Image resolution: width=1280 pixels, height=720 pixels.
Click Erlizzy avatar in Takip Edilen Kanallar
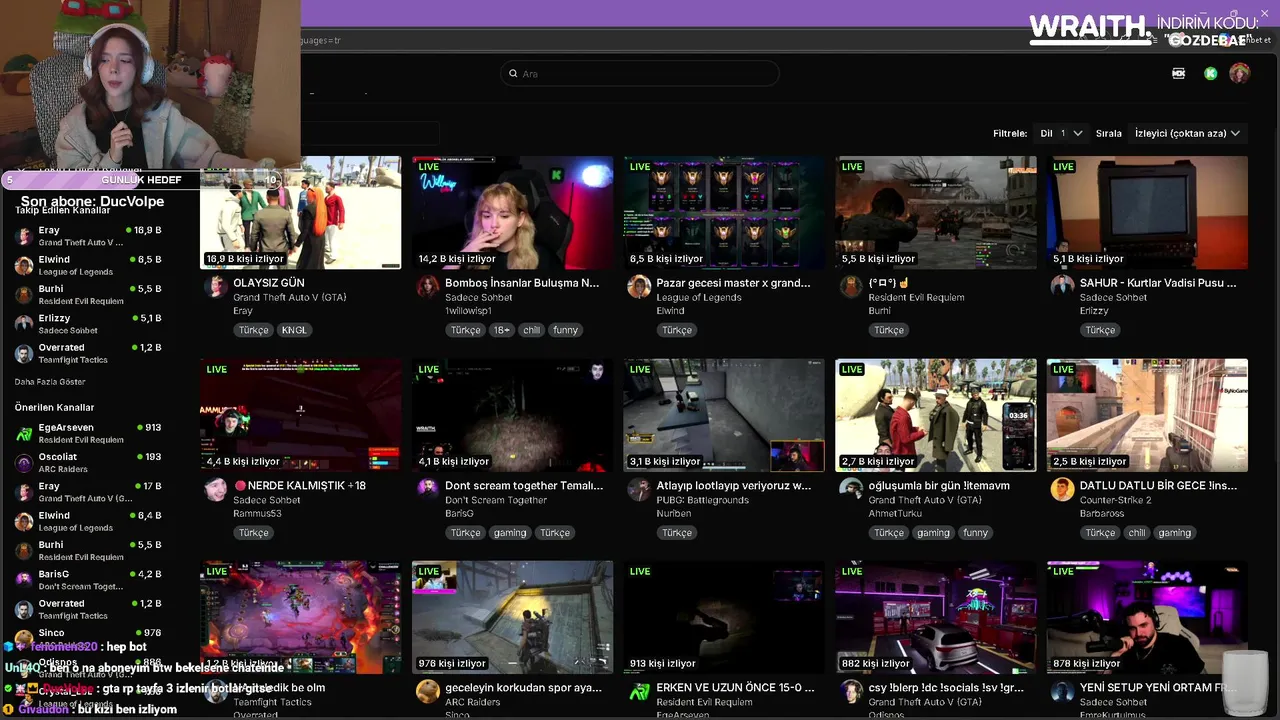24,324
